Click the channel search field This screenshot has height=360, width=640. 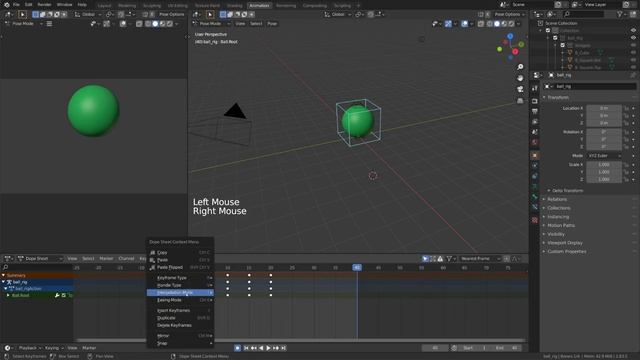click(x=38, y=267)
